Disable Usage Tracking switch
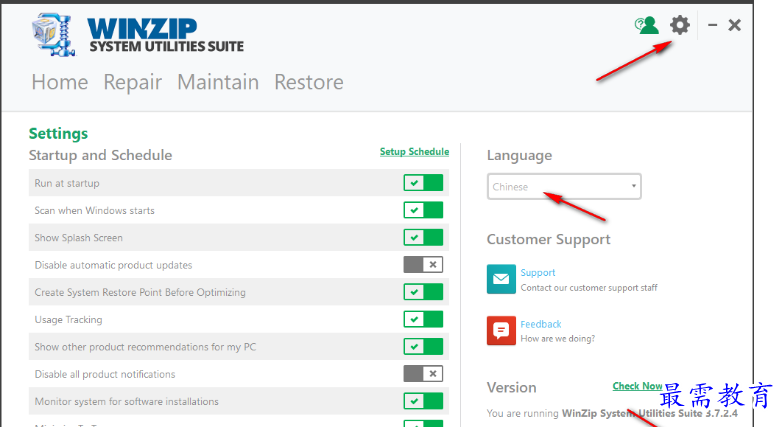The image size is (781, 427). (423, 319)
